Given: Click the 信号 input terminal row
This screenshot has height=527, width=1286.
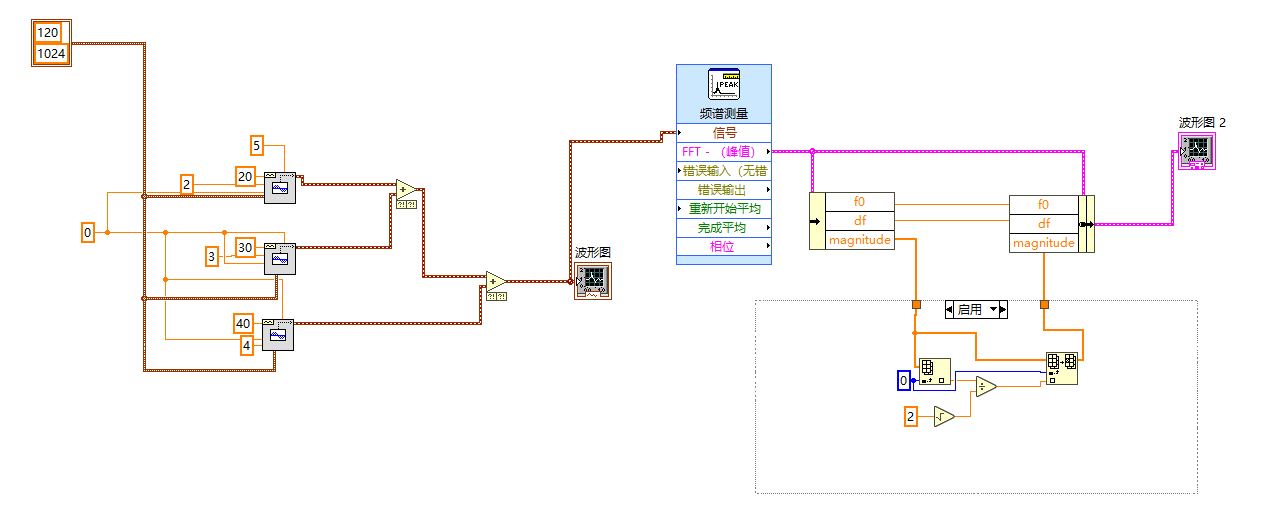Looking at the screenshot, I should coord(724,133).
